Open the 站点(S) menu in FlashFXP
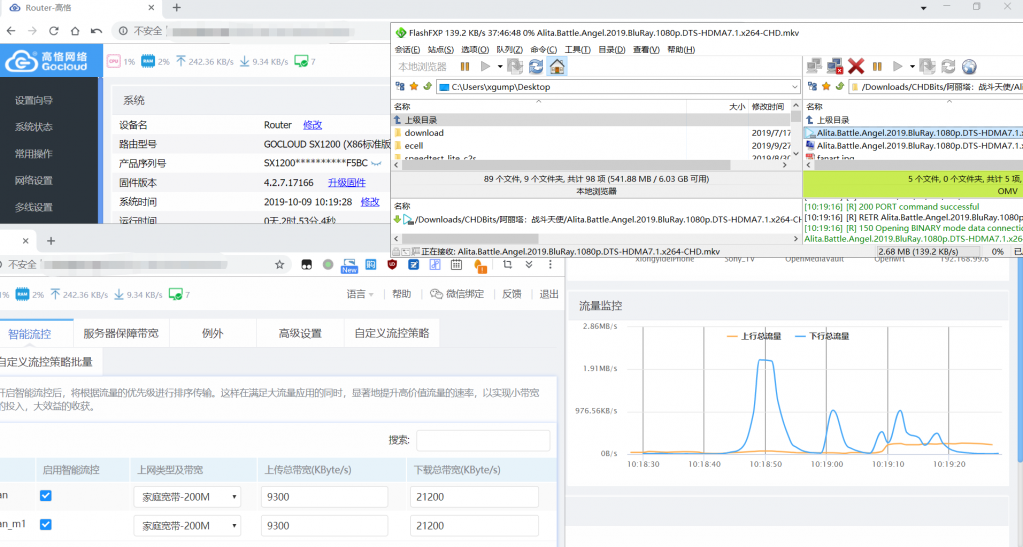This screenshot has height=547, width=1023. (x=440, y=50)
